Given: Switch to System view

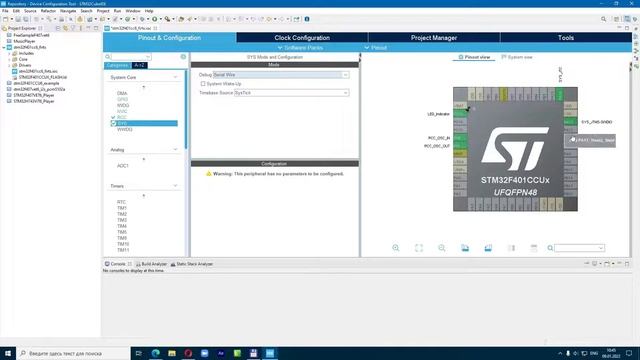Looking at the screenshot, I should tap(517, 57).
